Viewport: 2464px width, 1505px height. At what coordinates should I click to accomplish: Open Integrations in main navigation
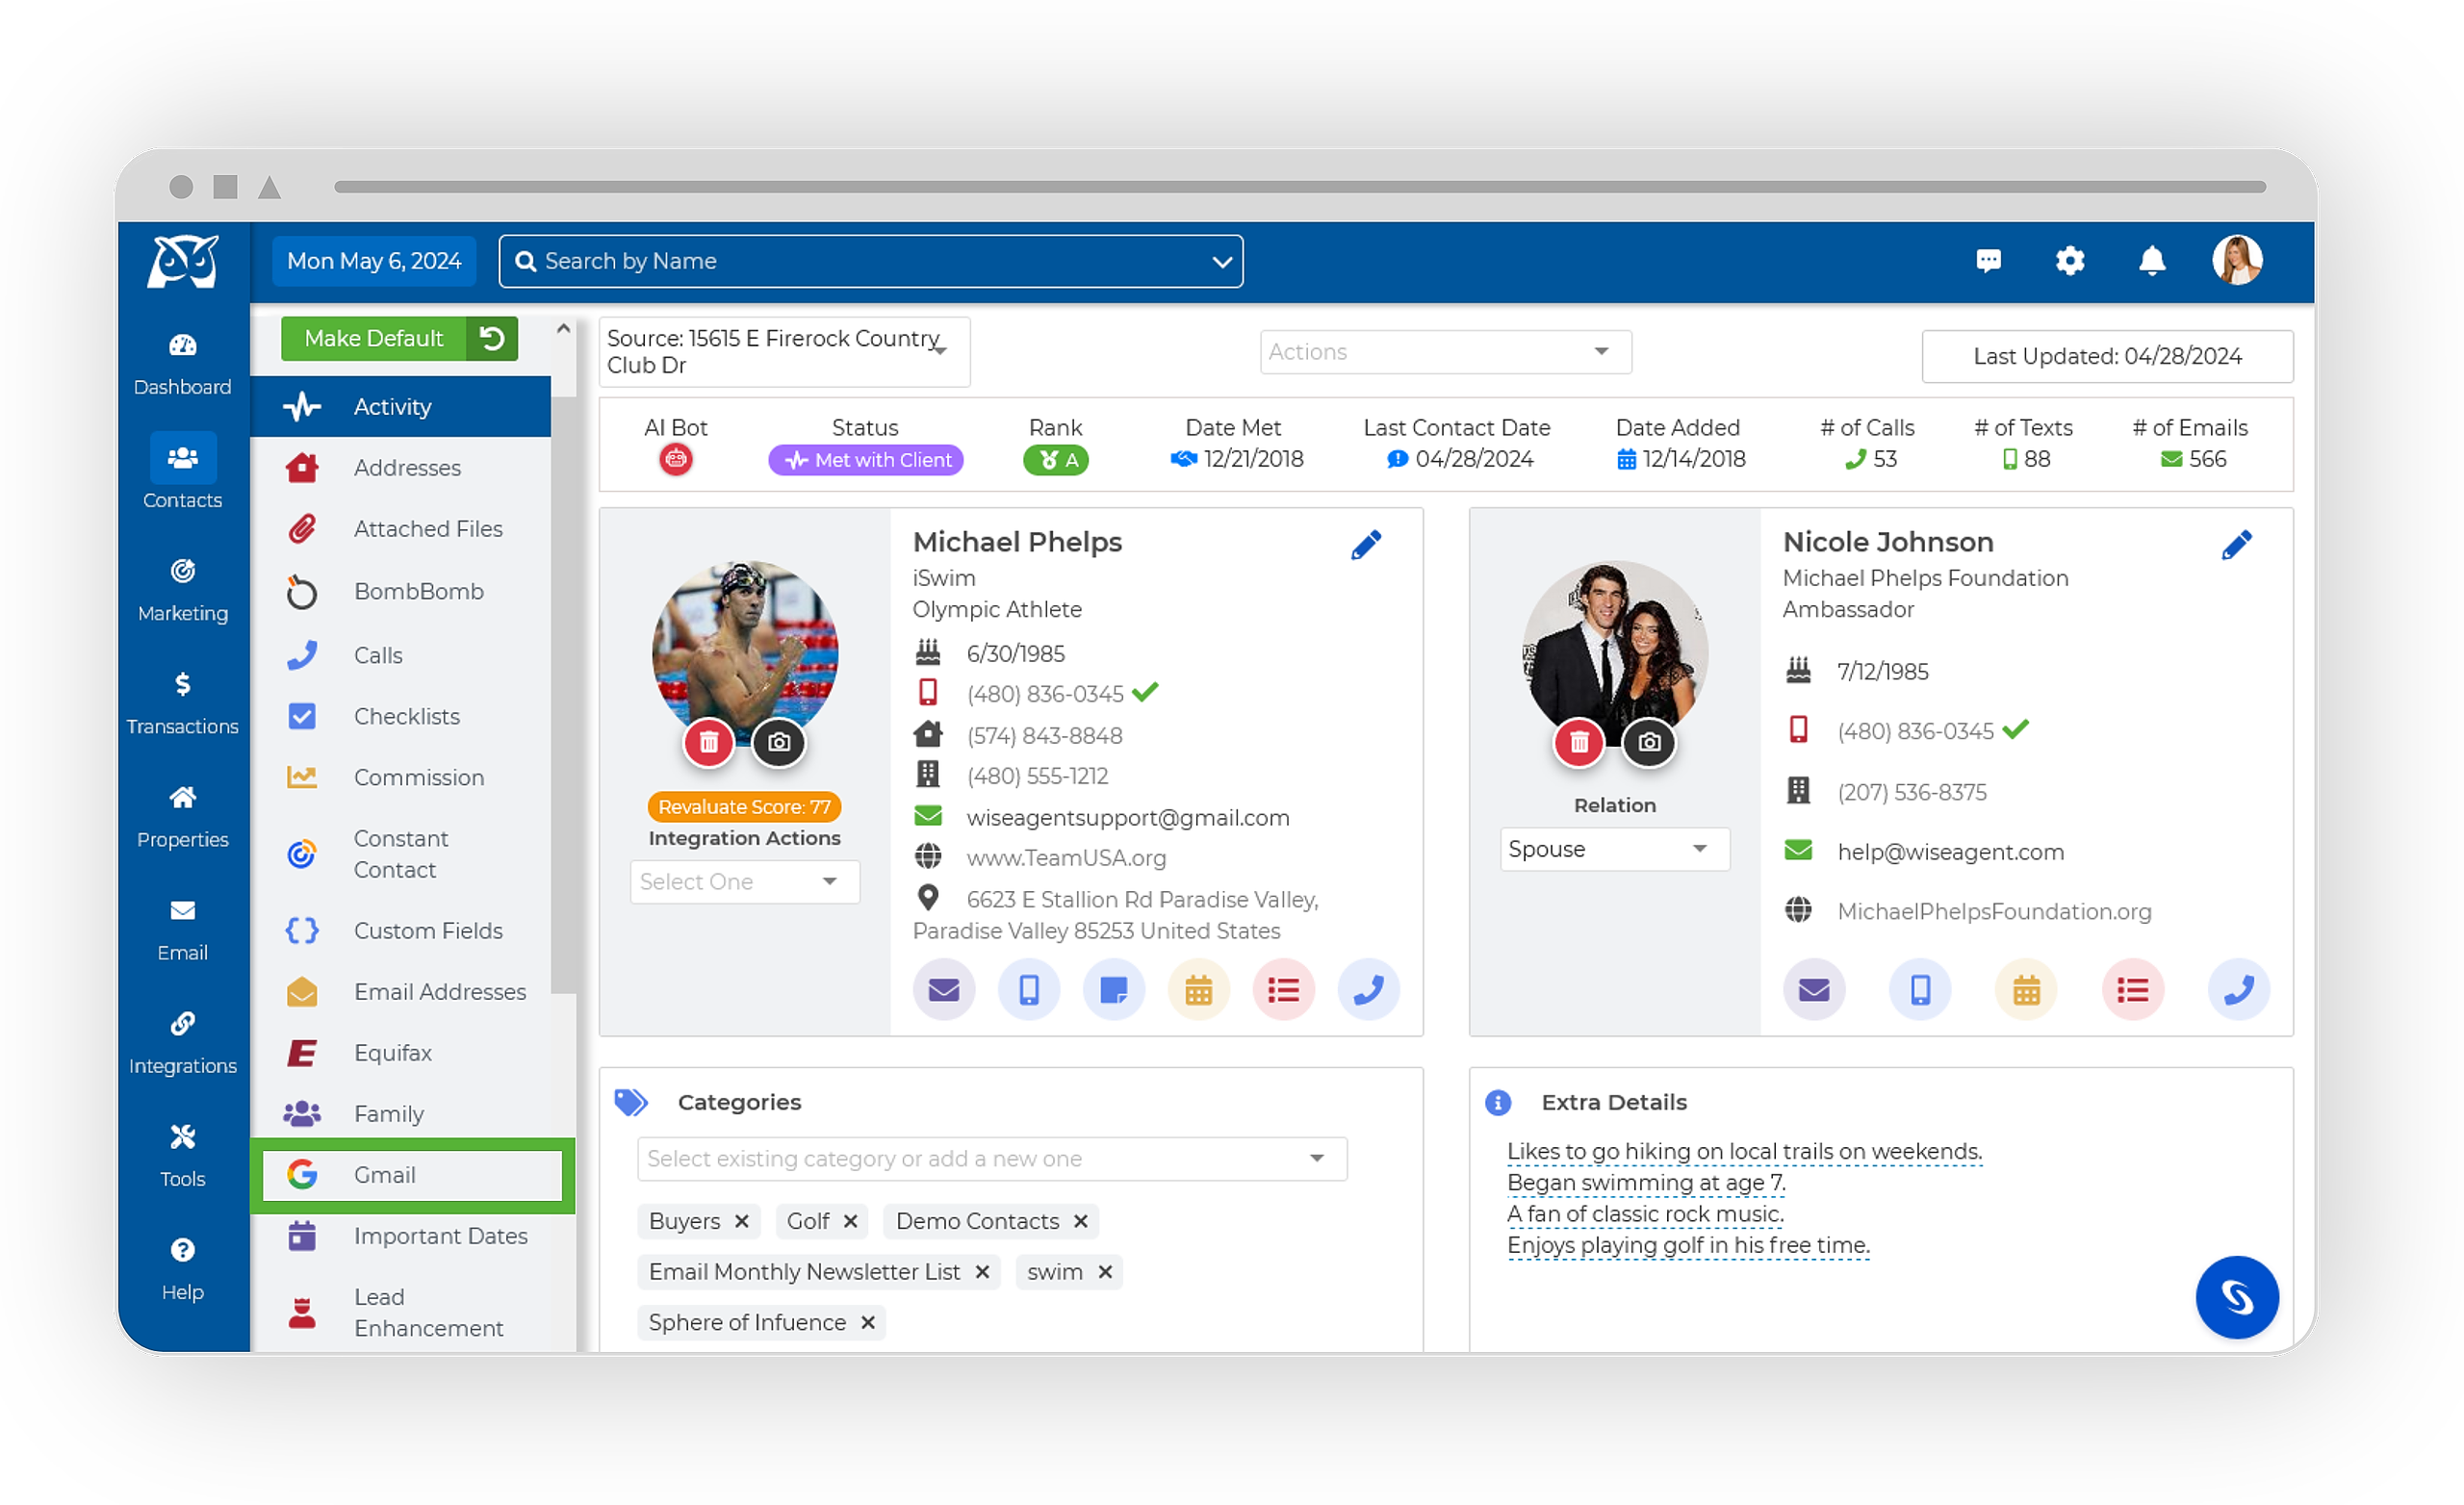pos(183,1042)
